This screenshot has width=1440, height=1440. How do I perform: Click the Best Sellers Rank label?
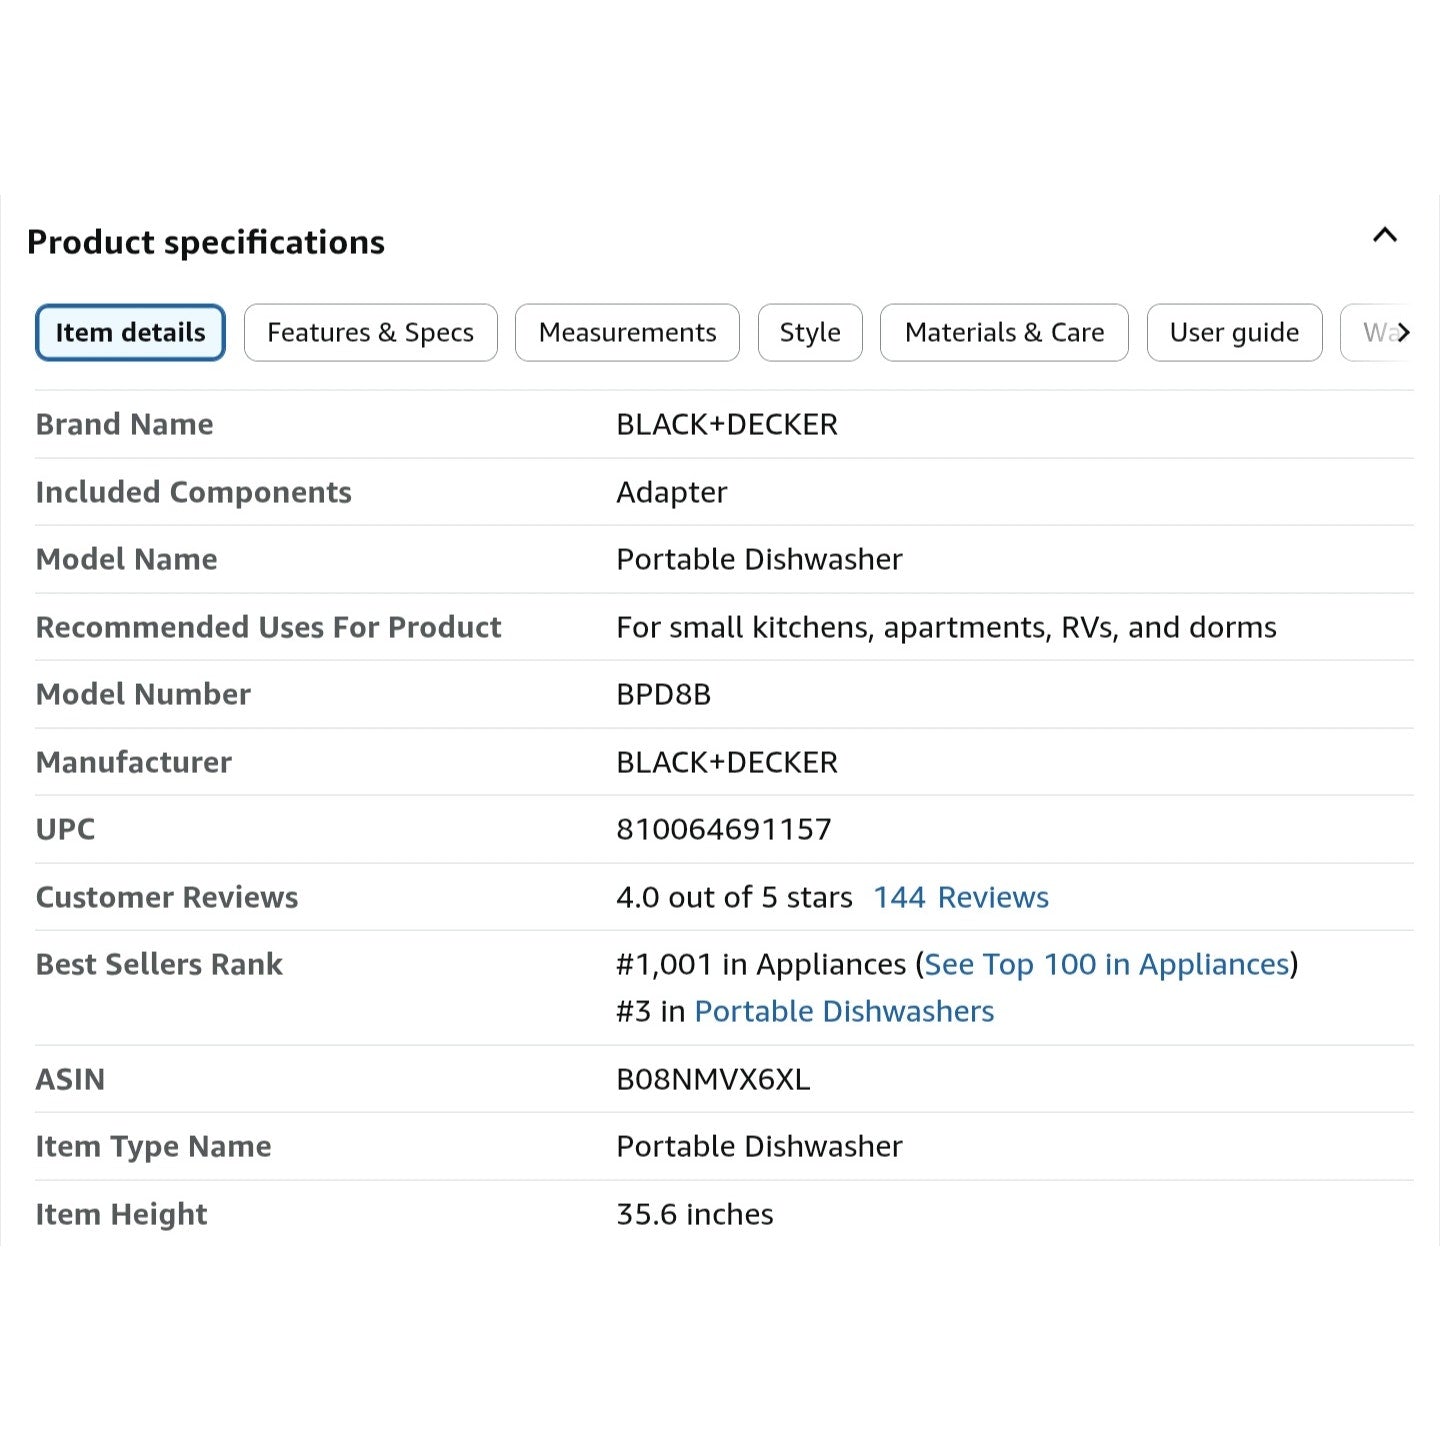(x=160, y=964)
